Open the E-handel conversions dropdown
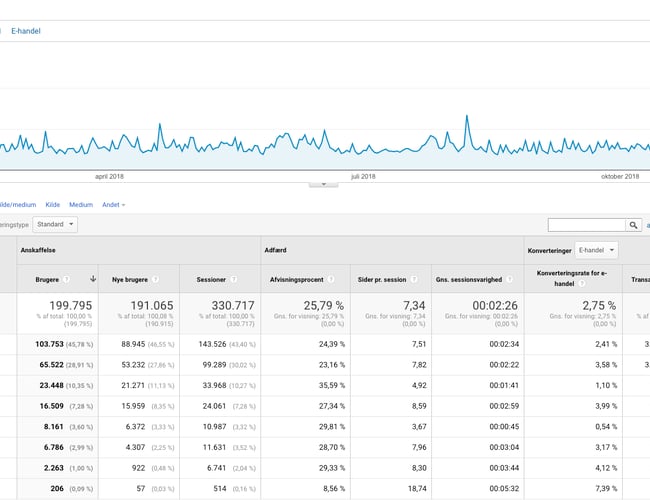The image size is (650, 500). pyautogui.click(x=598, y=250)
